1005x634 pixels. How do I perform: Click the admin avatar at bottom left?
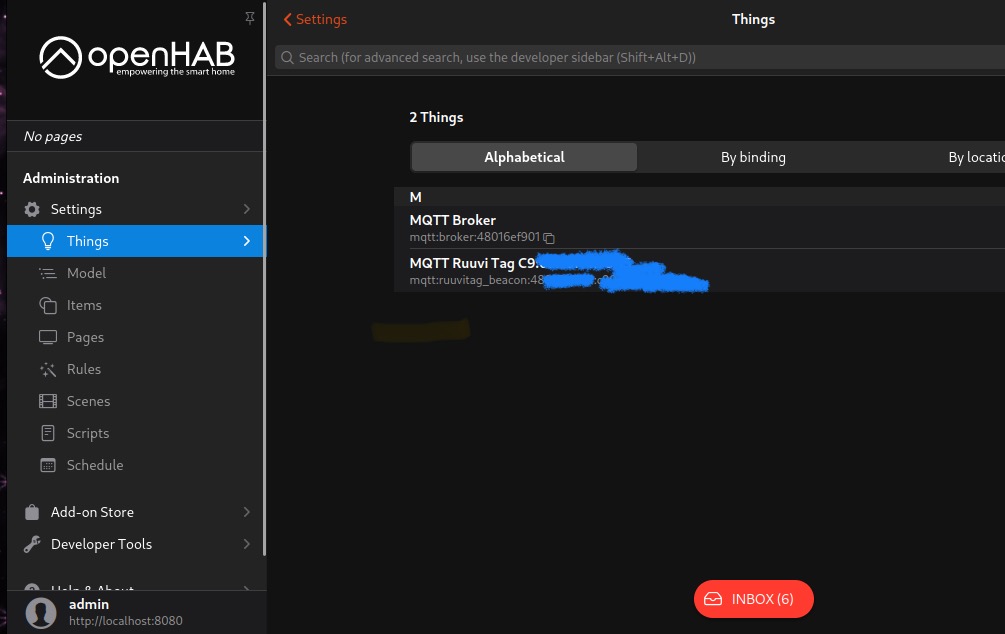click(41, 612)
